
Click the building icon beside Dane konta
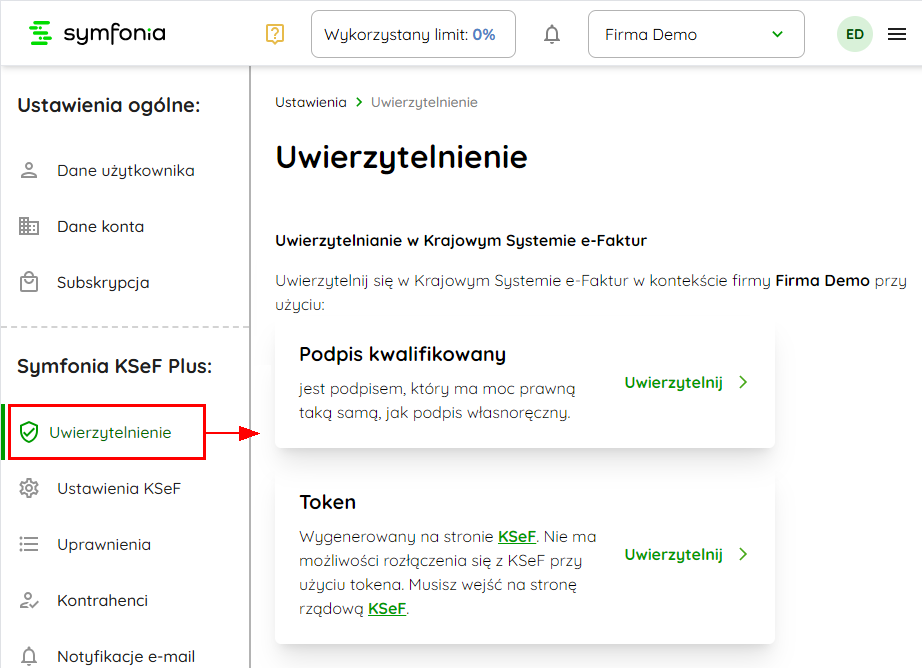pos(29,226)
